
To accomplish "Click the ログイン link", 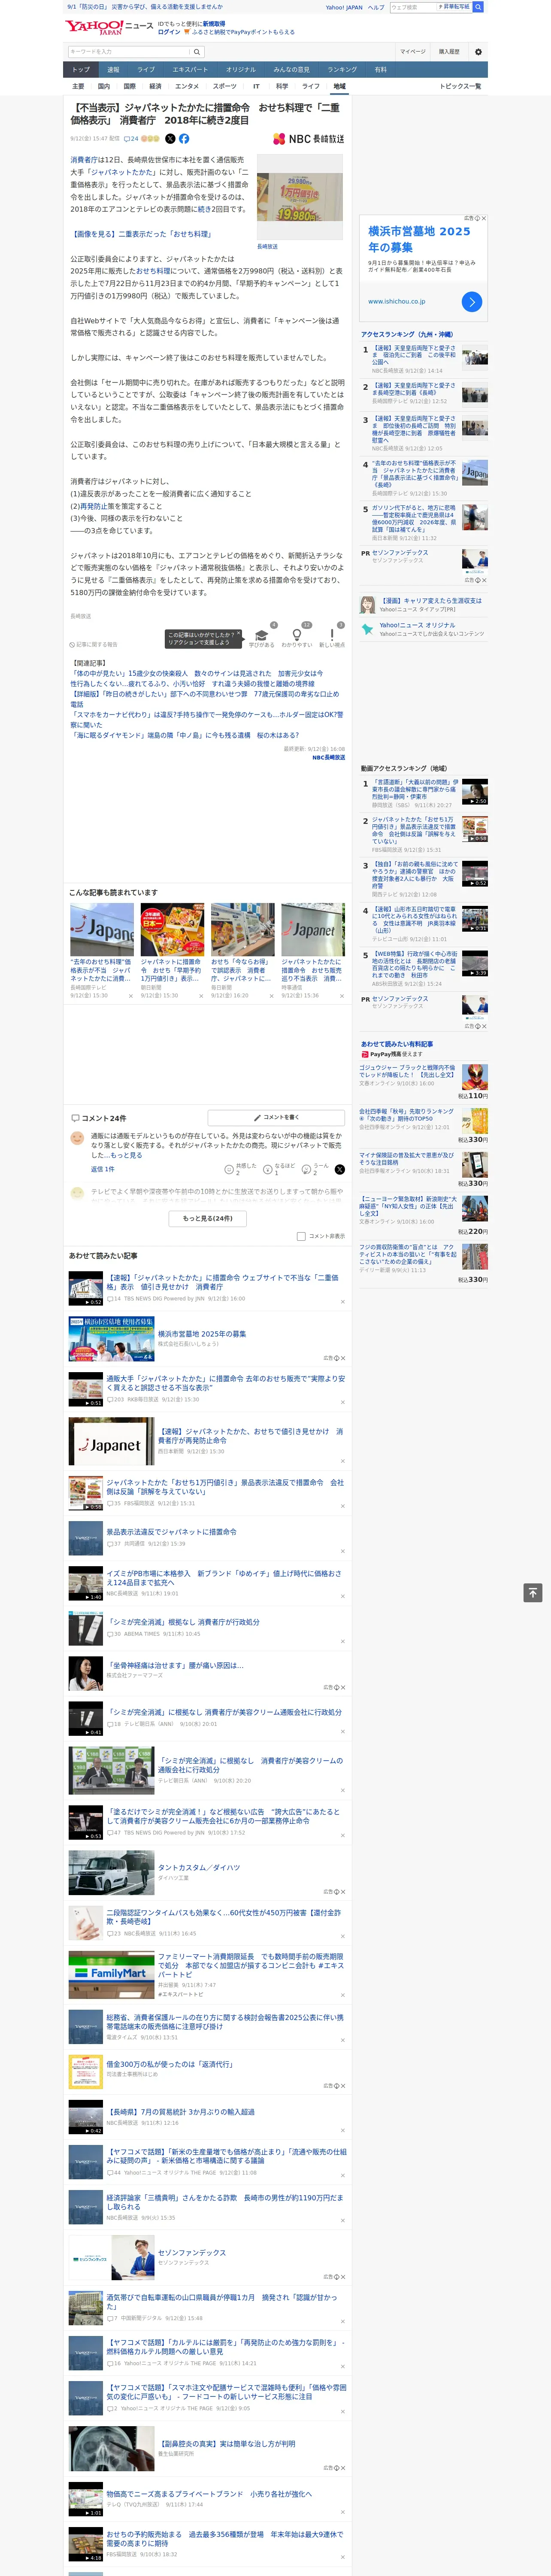I will coord(169,32).
